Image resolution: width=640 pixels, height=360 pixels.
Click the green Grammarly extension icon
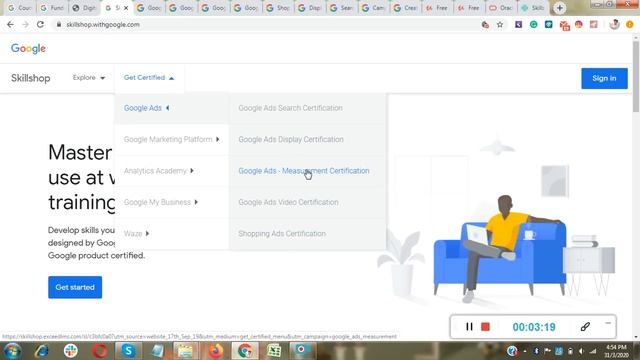coord(533,24)
